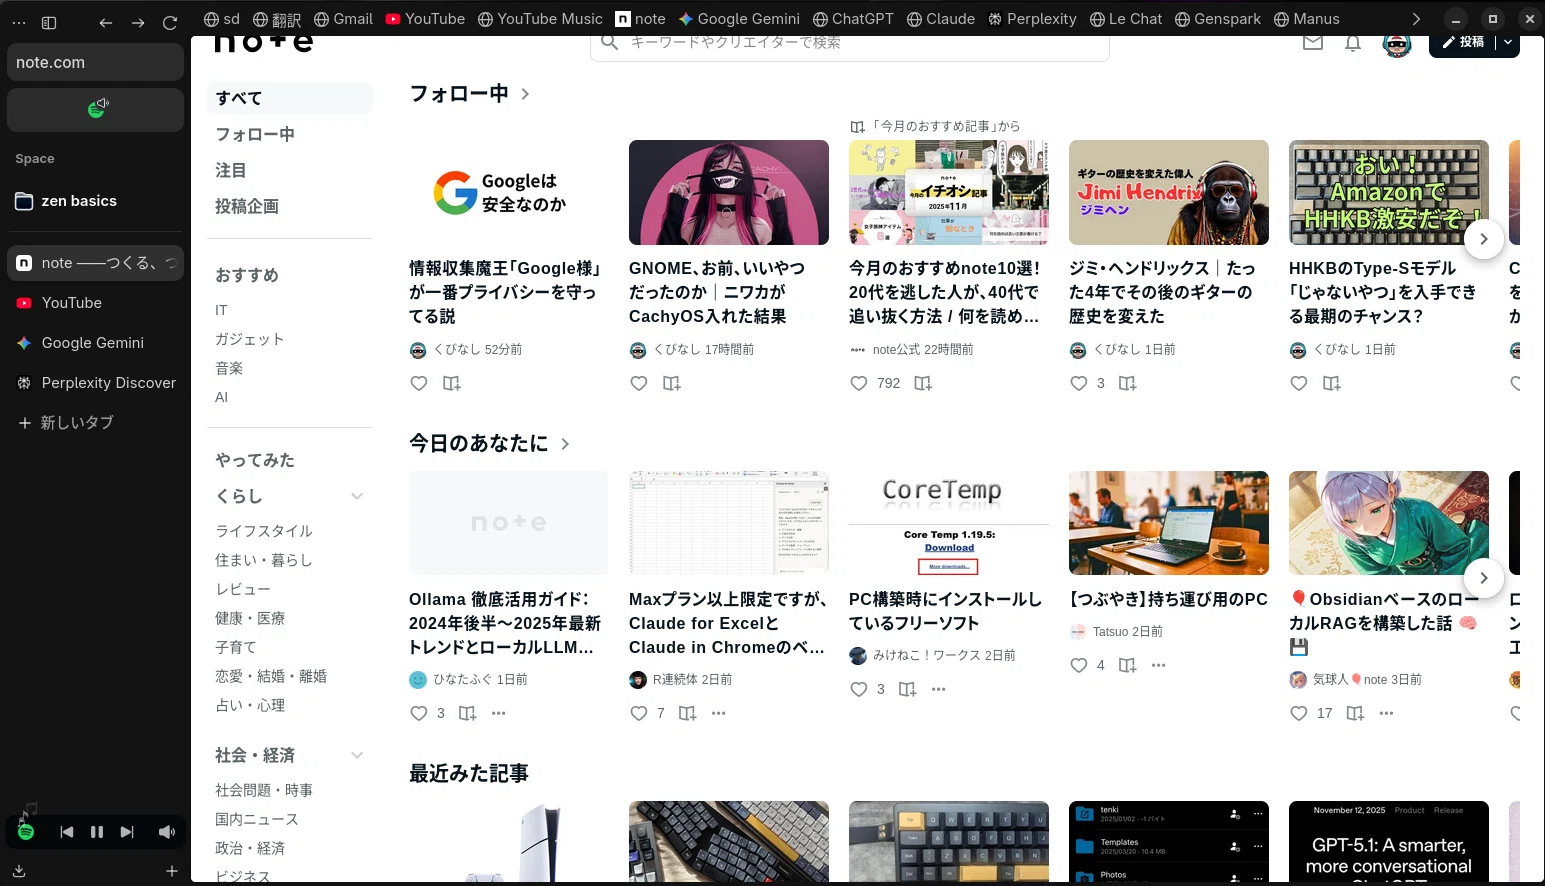Add new workspace with plus icon

click(x=172, y=872)
